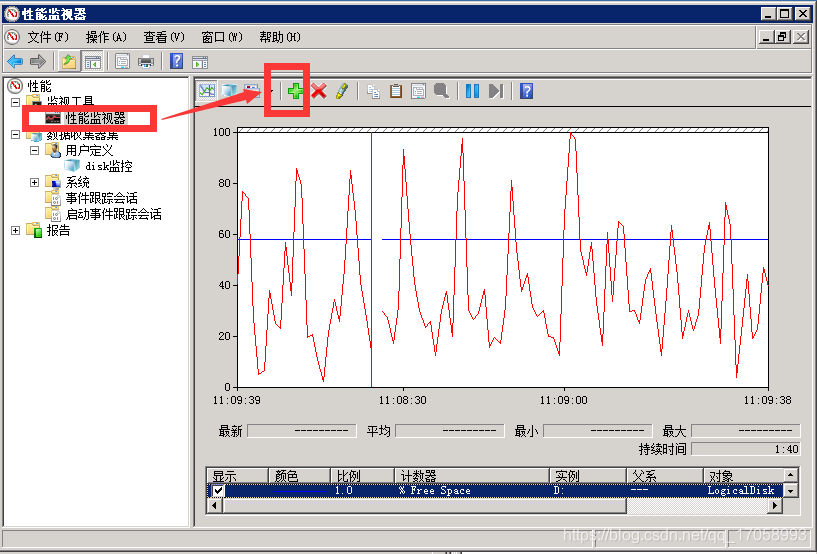Collapse the 数据收集器集 tree node

click(16, 134)
